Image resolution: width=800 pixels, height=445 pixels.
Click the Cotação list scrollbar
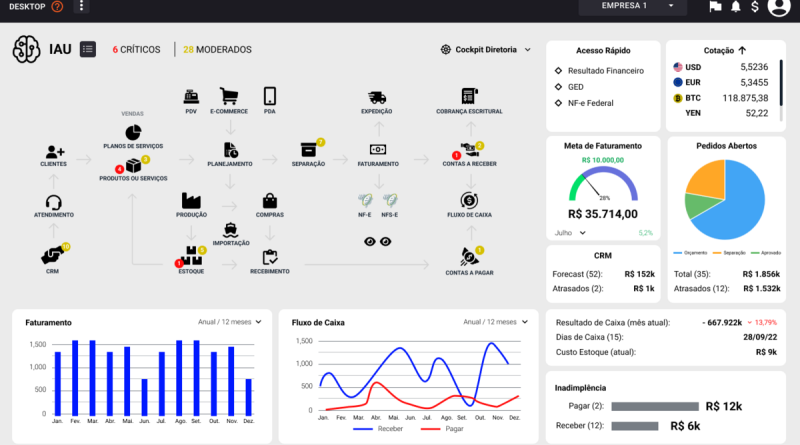pyautogui.click(x=781, y=90)
